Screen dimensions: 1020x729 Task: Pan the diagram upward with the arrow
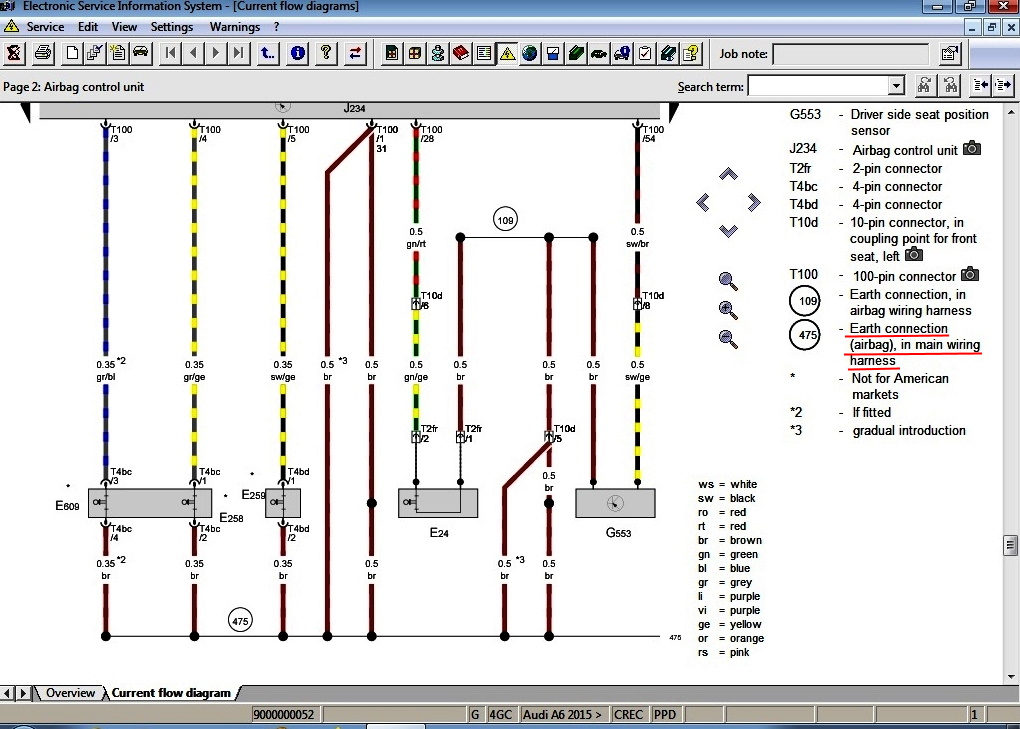[728, 174]
